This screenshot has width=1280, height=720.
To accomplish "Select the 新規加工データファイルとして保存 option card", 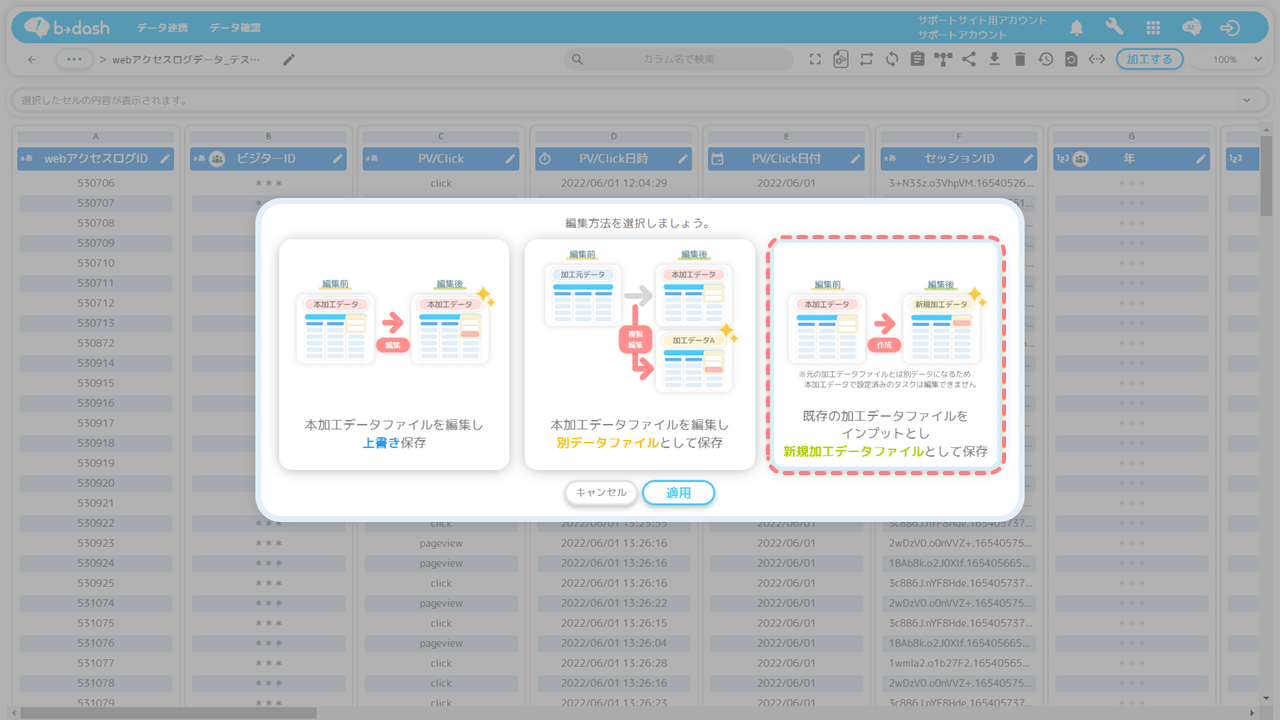I will 886,354.
